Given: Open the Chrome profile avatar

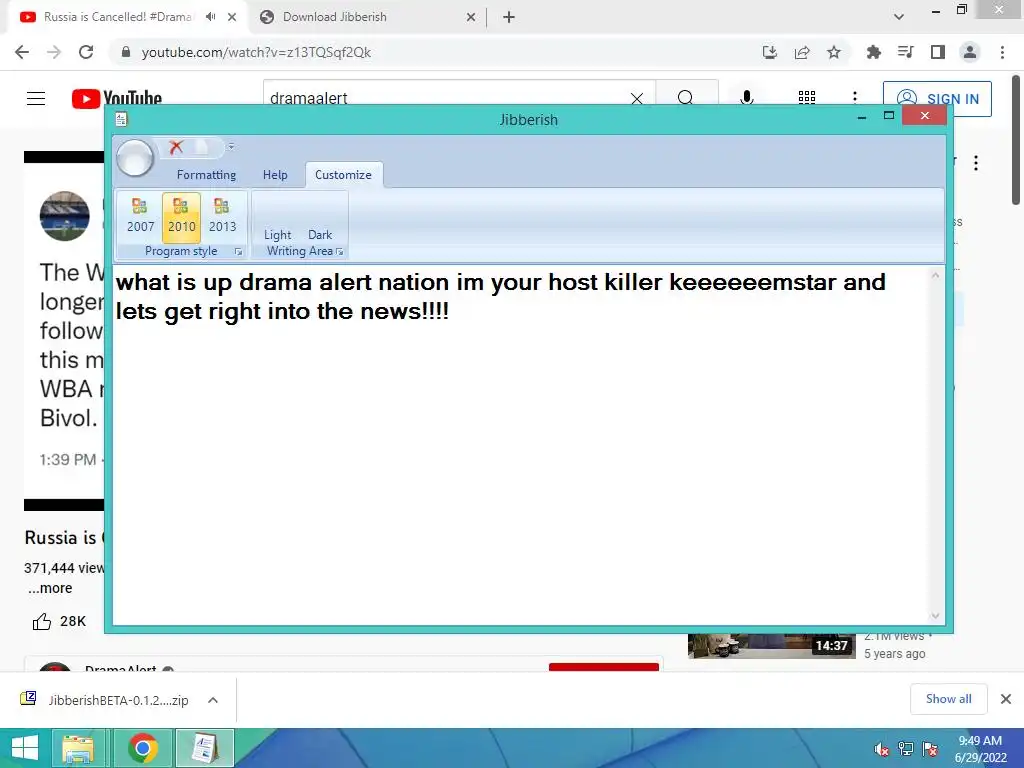Looking at the screenshot, I should pos(970,52).
